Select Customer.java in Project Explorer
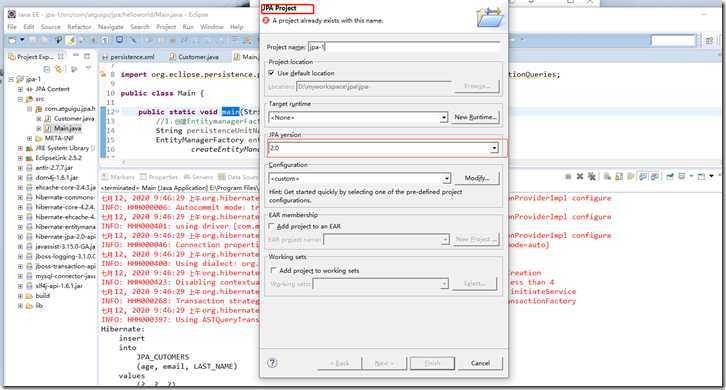726x390 pixels. pos(74,119)
